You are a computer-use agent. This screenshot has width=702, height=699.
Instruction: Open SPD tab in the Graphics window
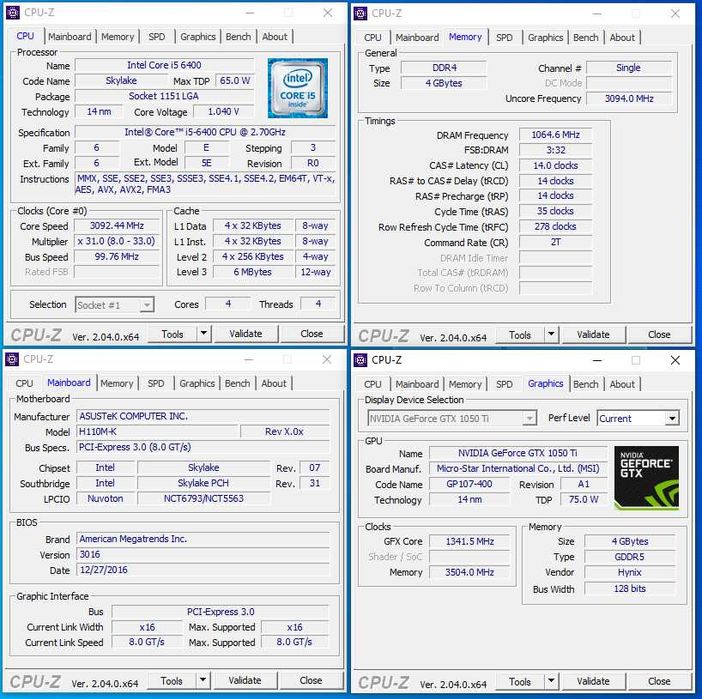[504, 385]
